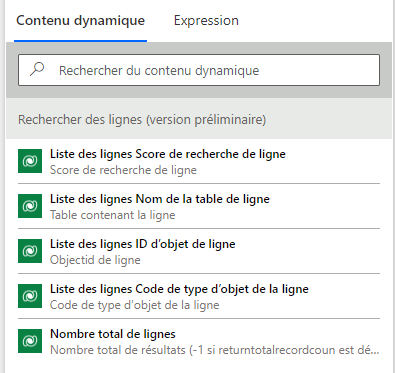Click the gray description 'Score de recherche de ligne'
This screenshot has width=395, height=373.
pos(123,170)
